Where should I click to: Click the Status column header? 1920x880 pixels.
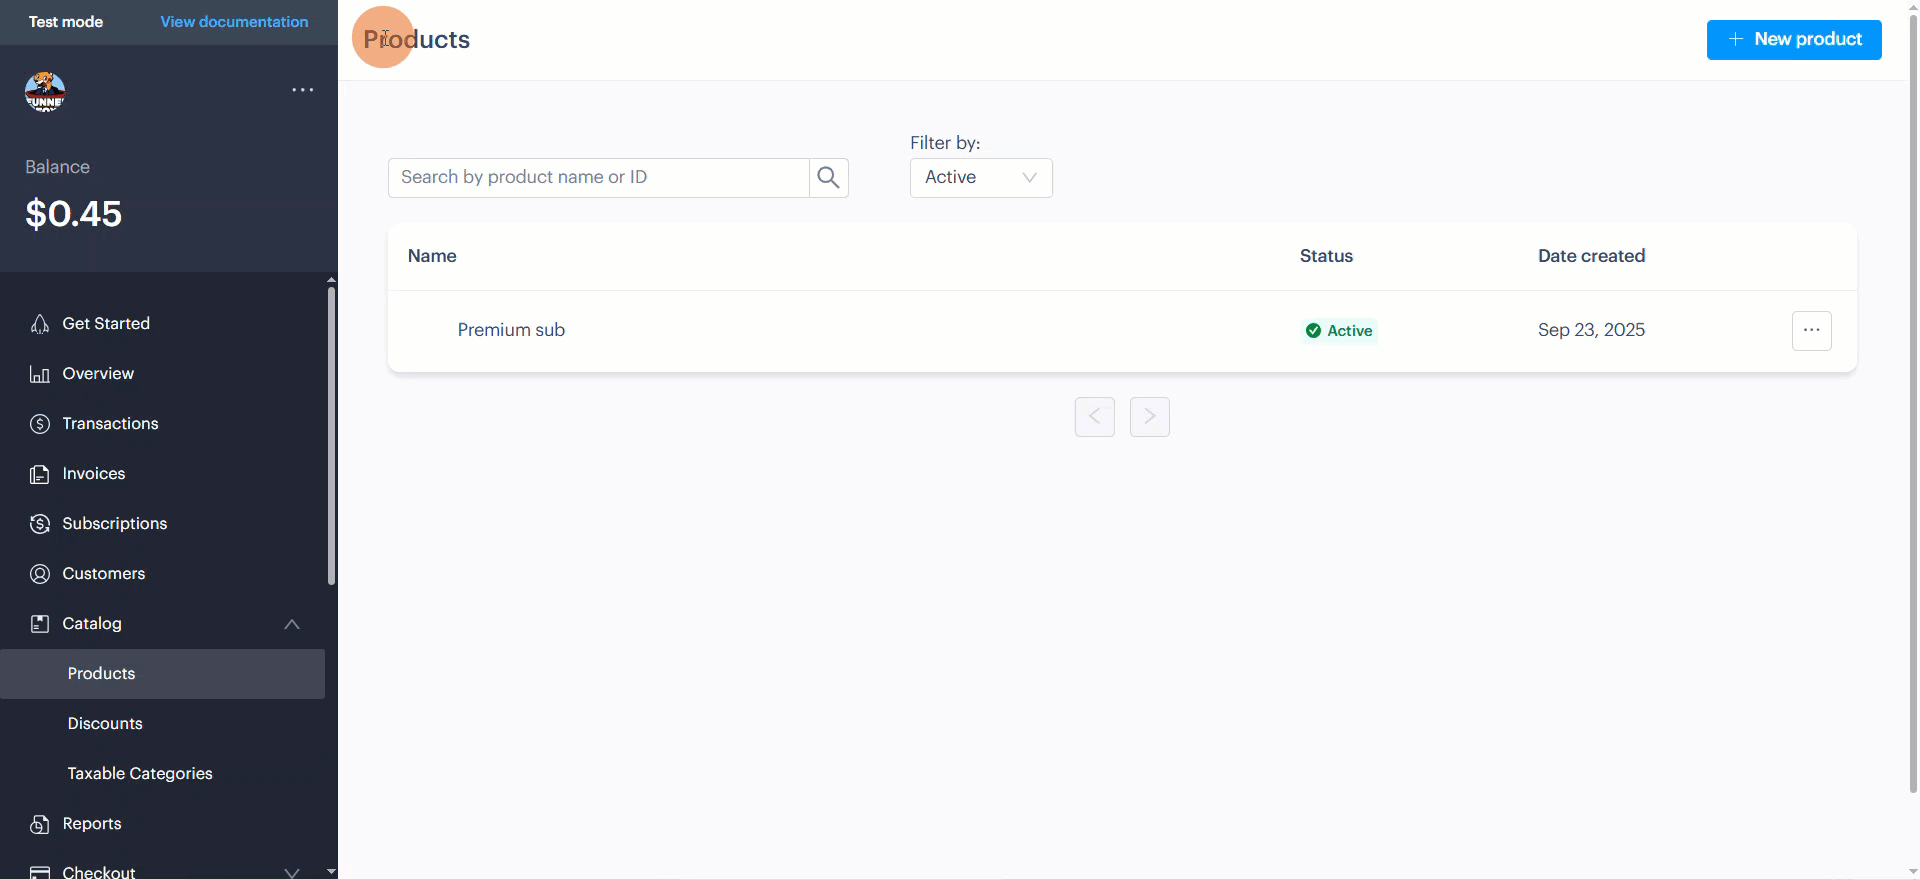point(1326,256)
